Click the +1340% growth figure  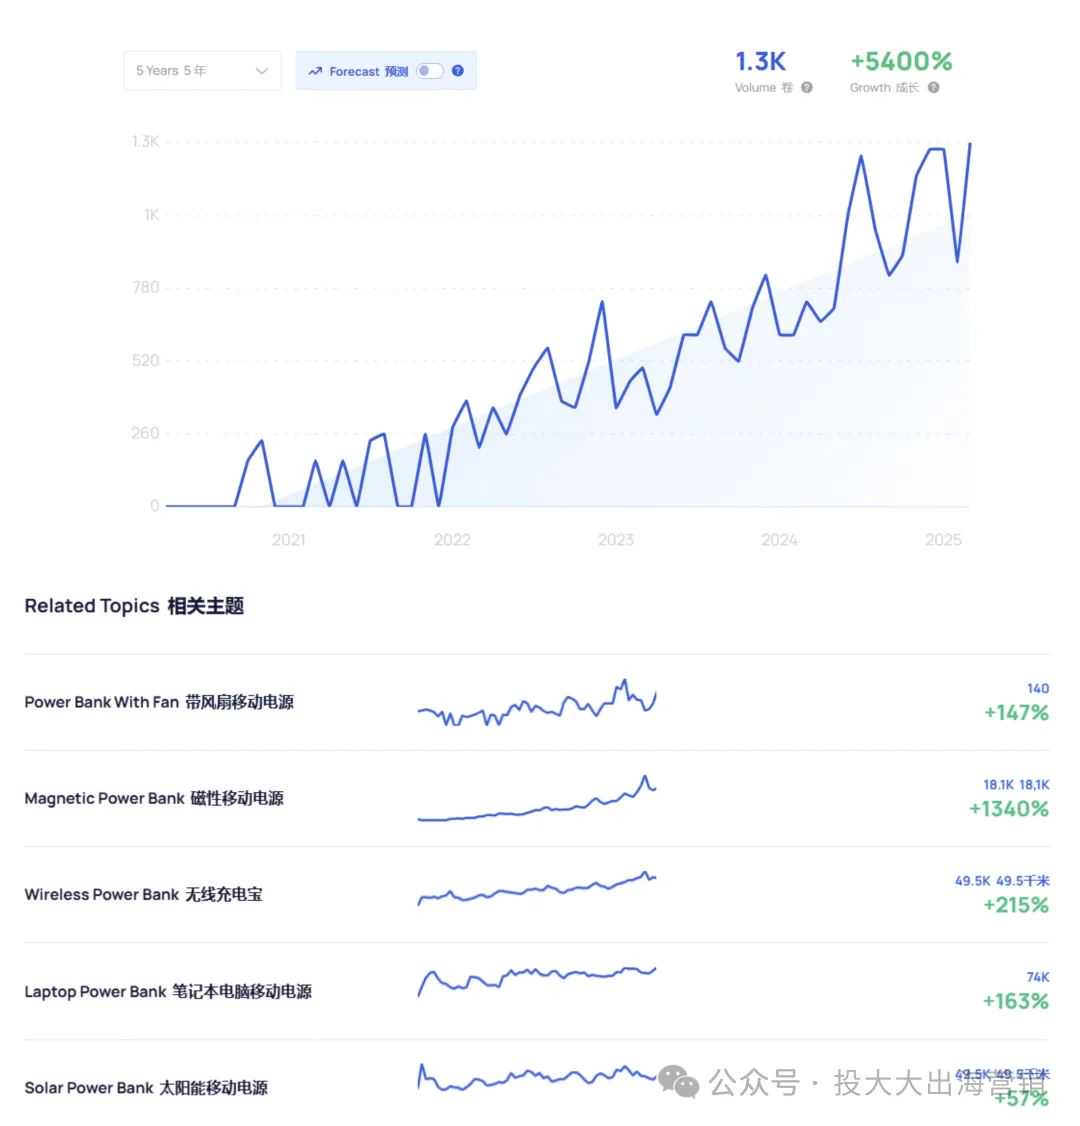(1009, 809)
